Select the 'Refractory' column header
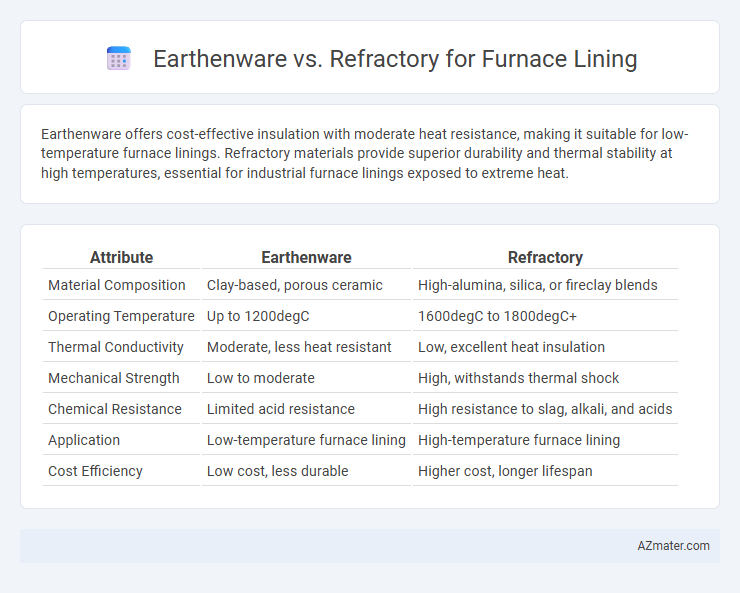This screenshot has width=740, height=593. click(545, 257)
